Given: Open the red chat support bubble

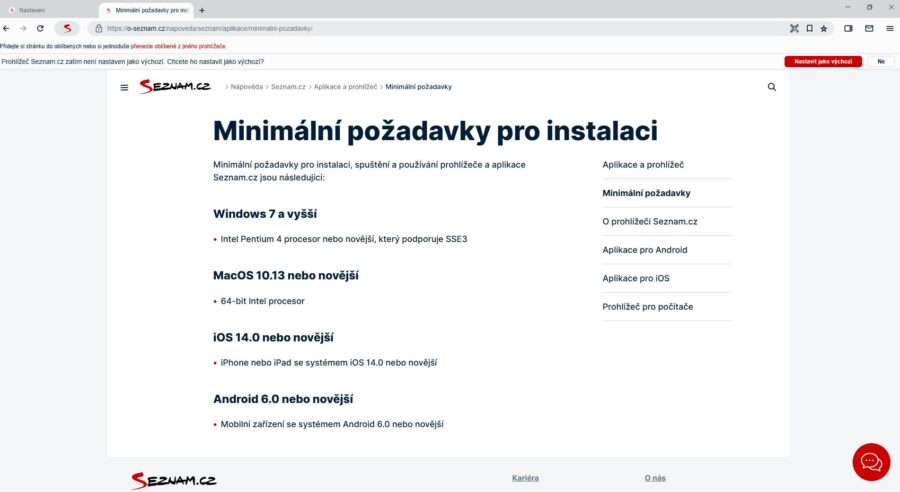Looking at the screenshot, I should click(x=871, y=462).
